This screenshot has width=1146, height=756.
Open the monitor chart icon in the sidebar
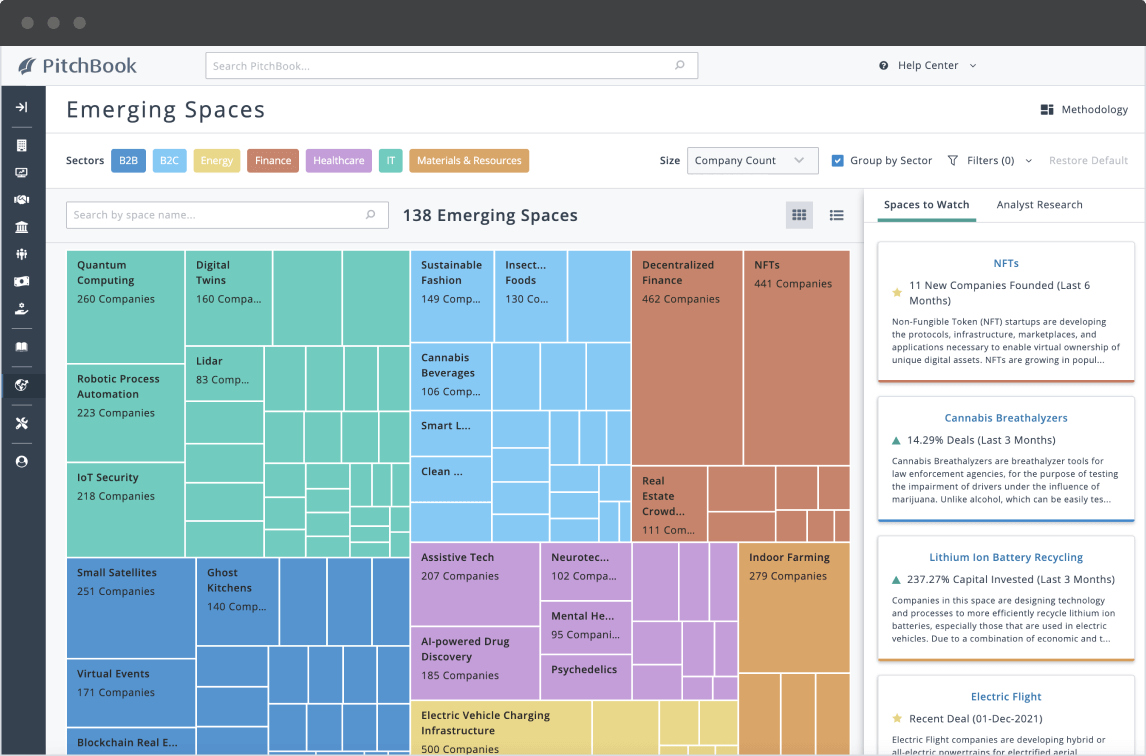click(22, 173)
